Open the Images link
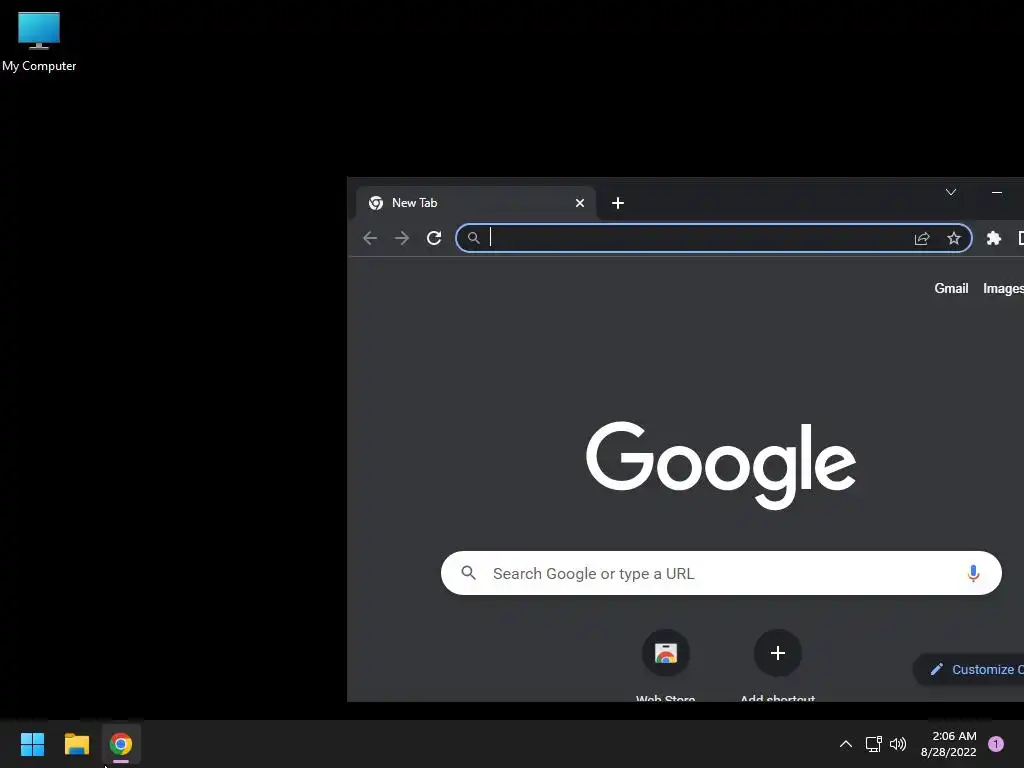 [1003, 288]
